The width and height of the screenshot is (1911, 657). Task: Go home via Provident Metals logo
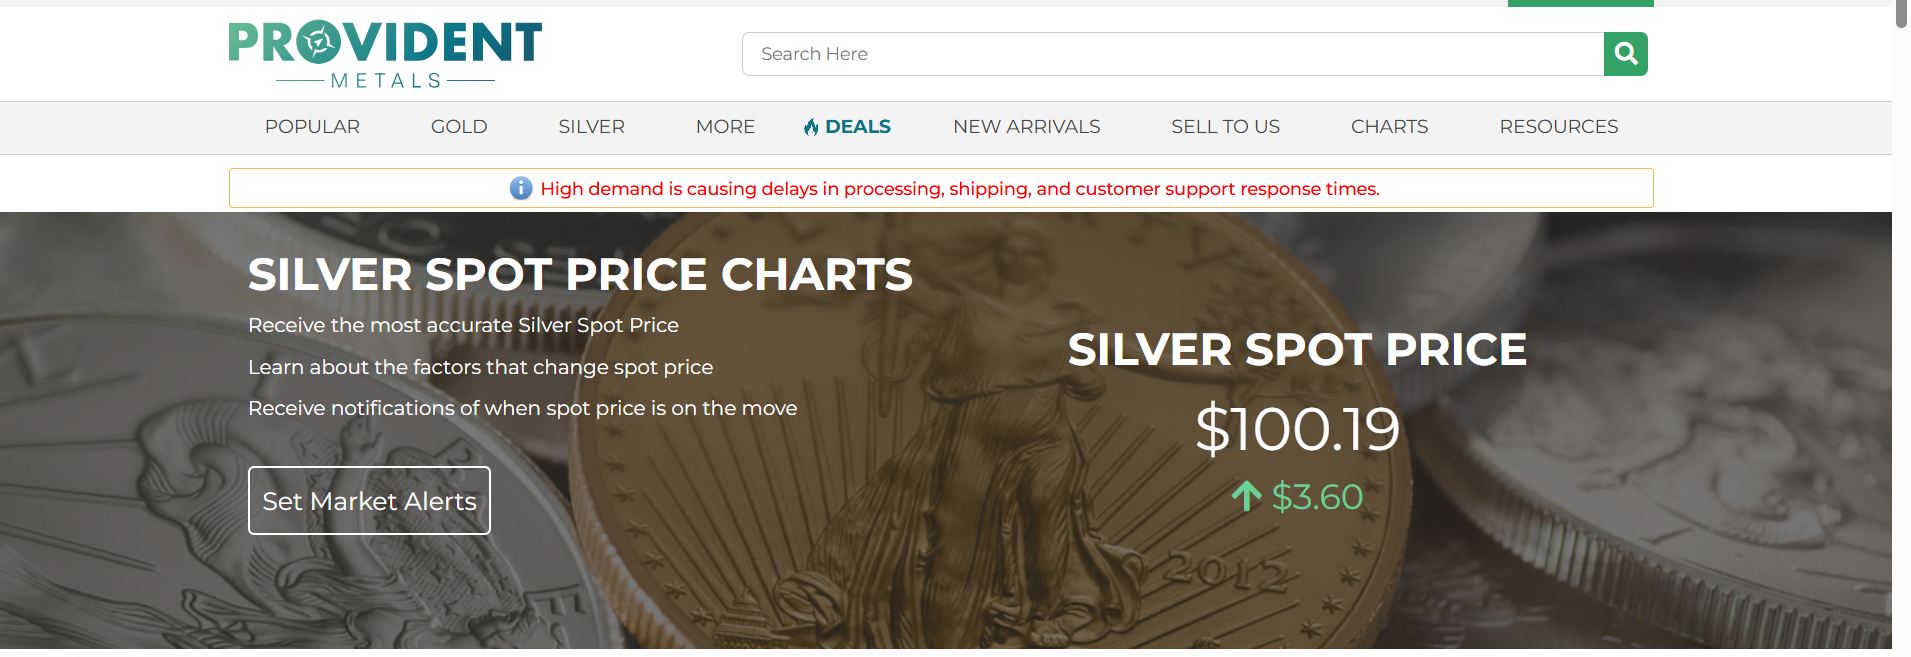click(x=385, y=54)
